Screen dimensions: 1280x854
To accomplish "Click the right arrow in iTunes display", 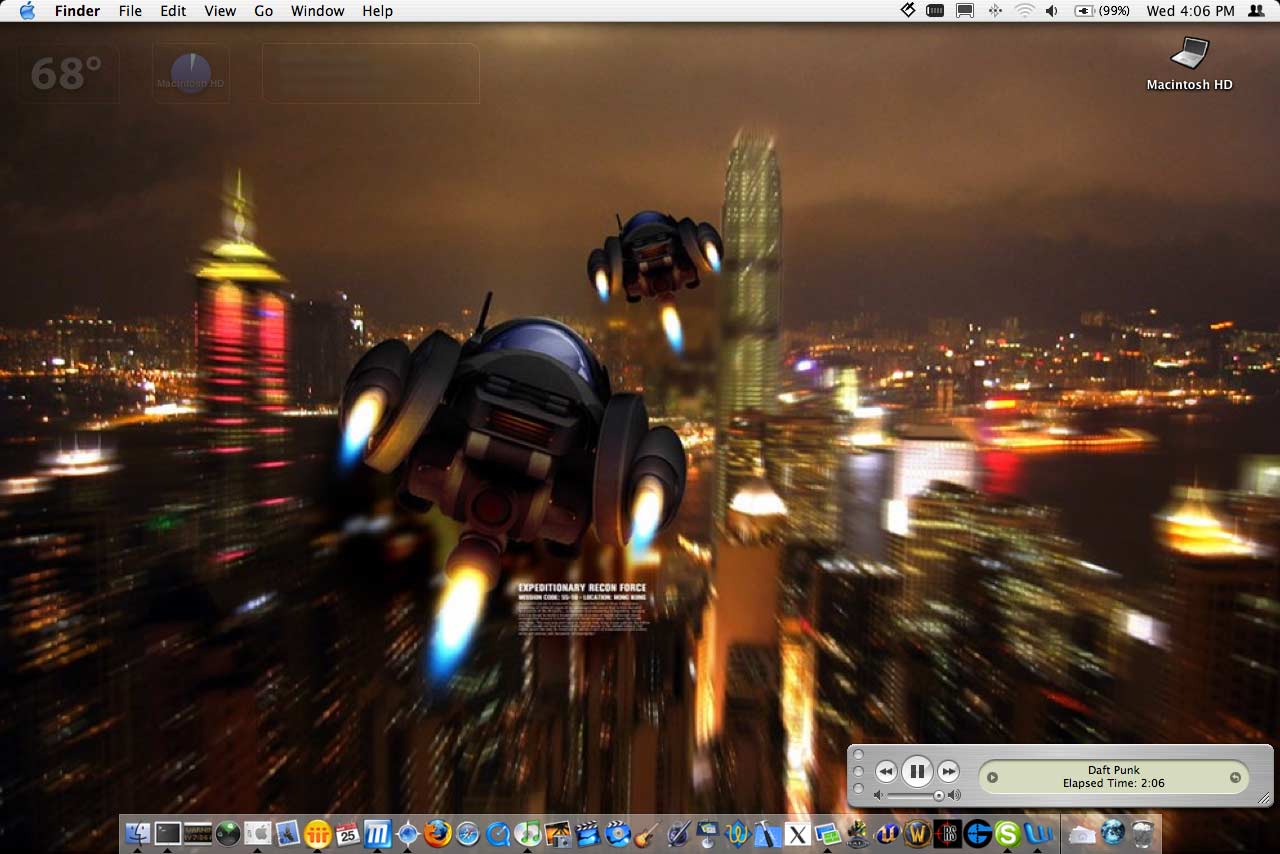I will coord(1235,777).
